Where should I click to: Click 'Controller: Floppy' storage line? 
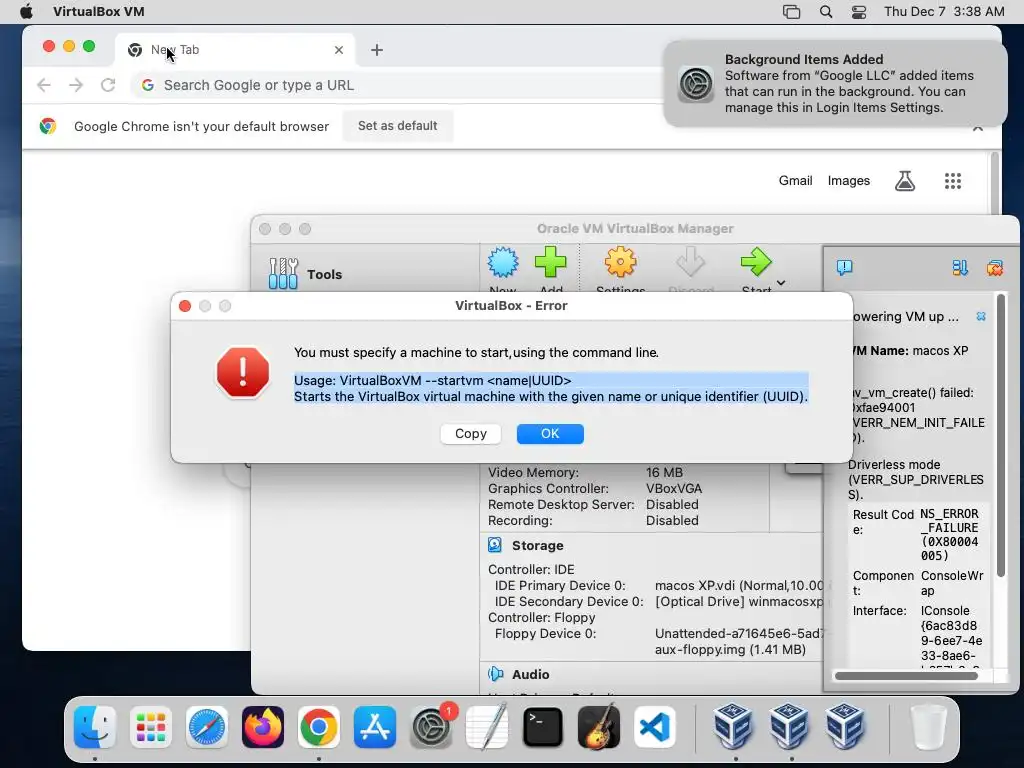pyautogui.click(x=541, y=617)
